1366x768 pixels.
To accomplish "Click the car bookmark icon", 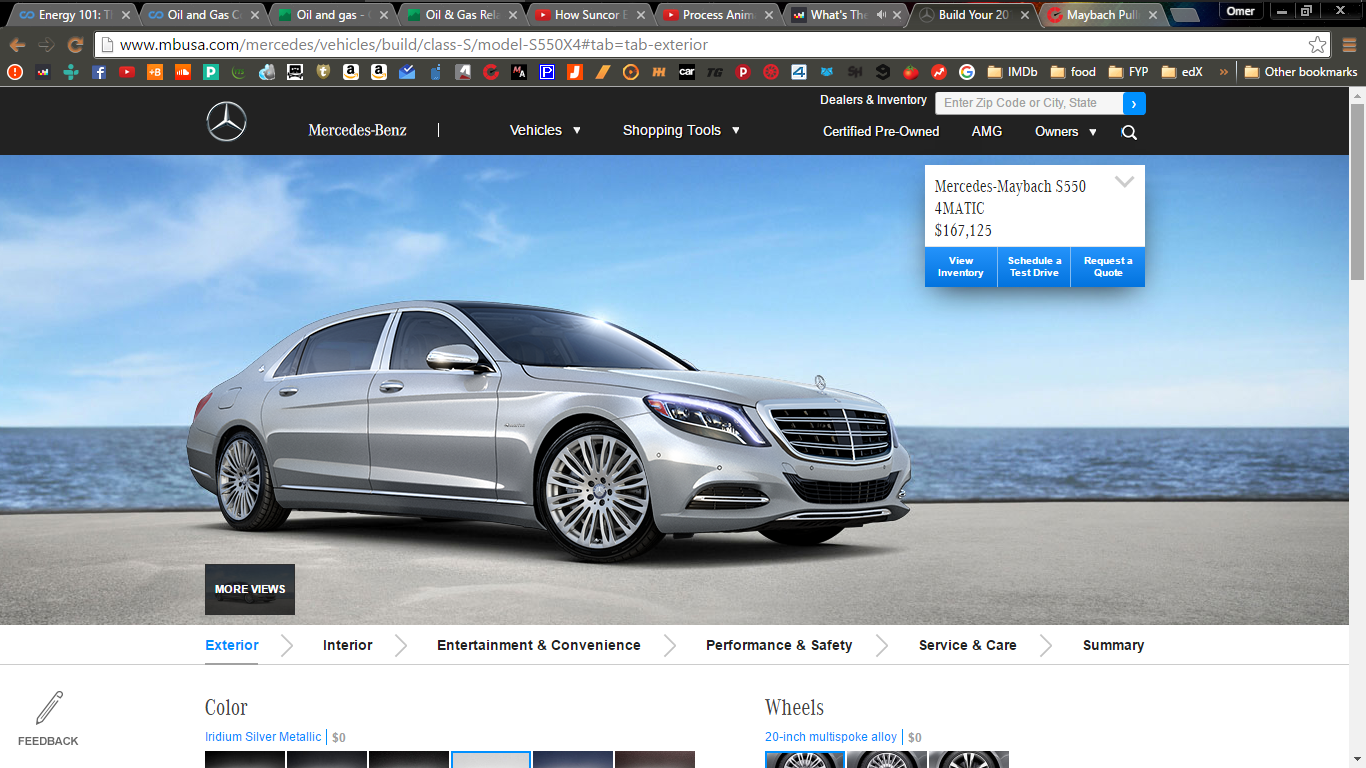I will tap(687, 72).
